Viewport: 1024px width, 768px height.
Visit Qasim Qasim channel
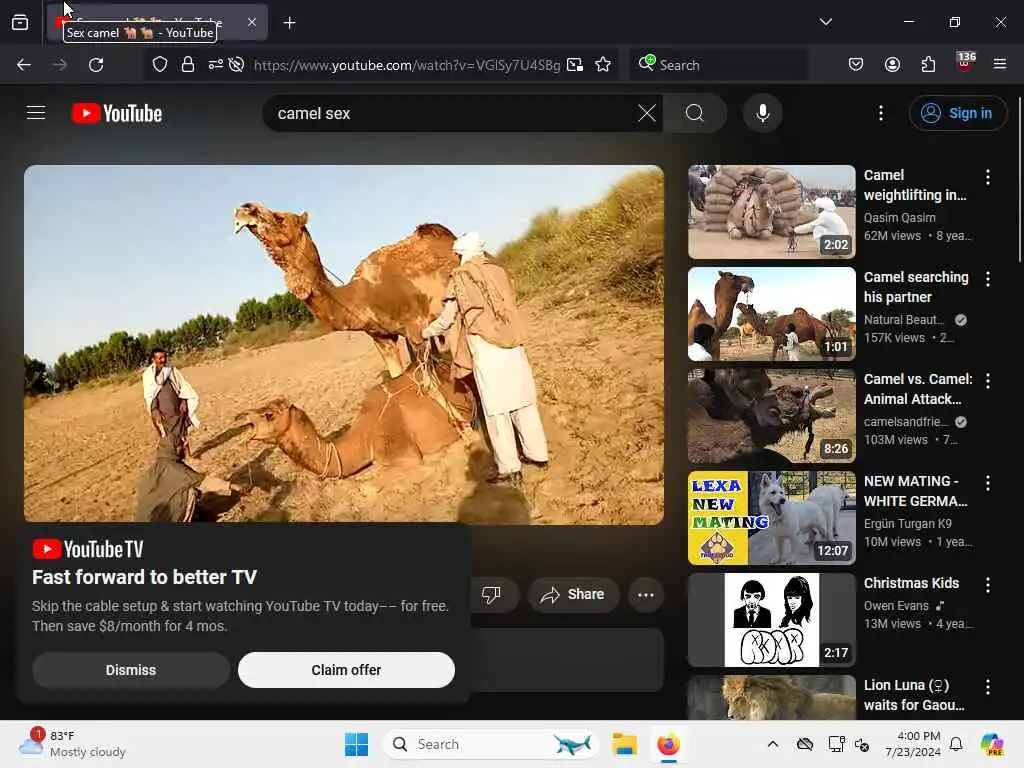pos(899,217)
